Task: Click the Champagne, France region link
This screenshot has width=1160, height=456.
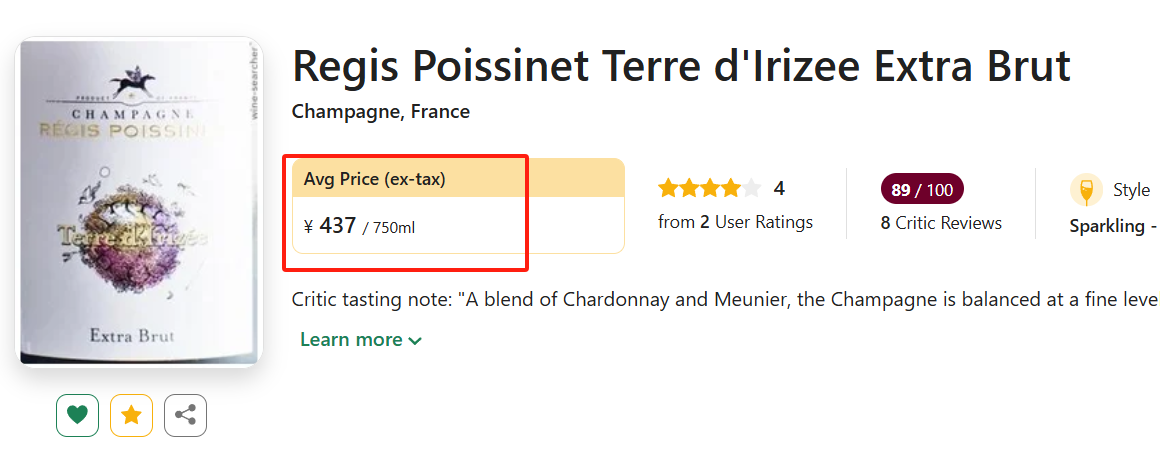Action: pos(380,111)
